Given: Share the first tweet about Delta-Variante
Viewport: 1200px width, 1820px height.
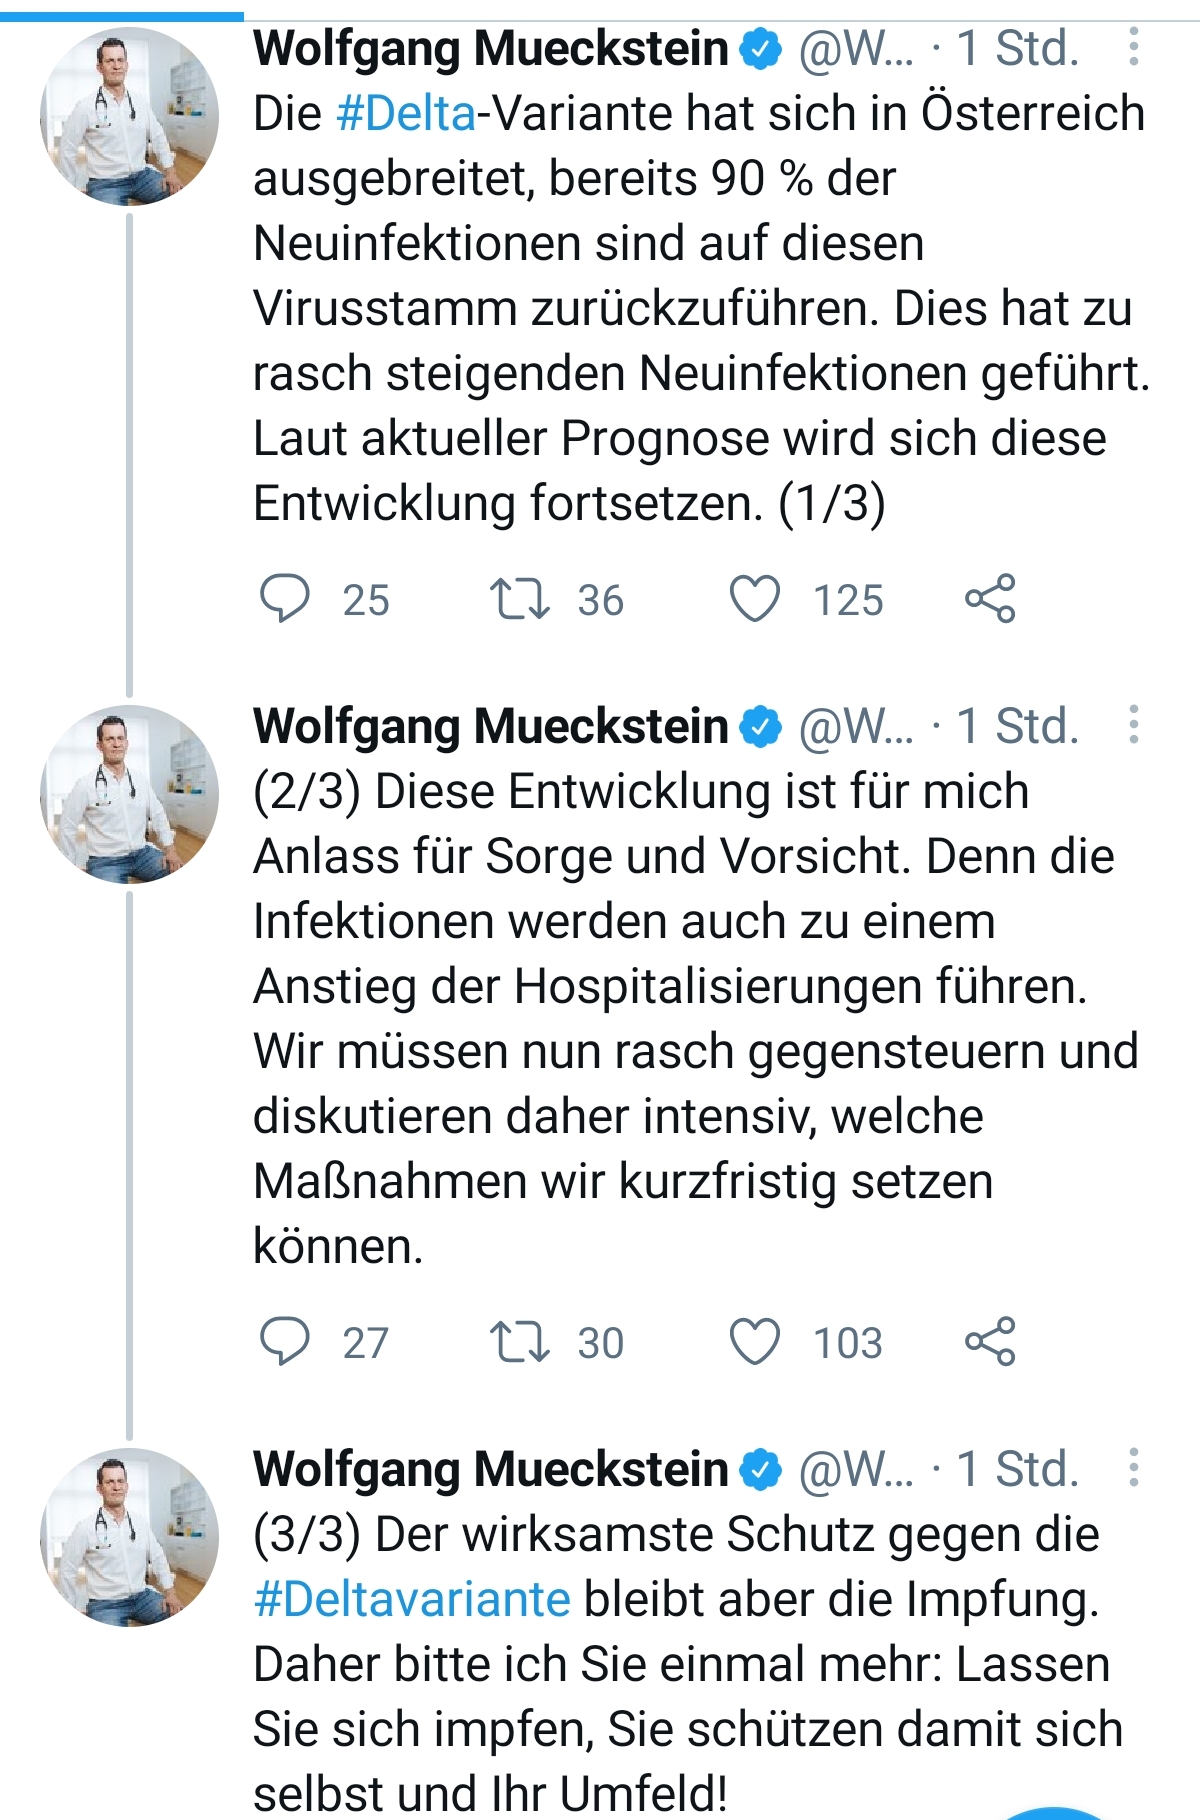Looking at the screenshot, I should point(990,599).
